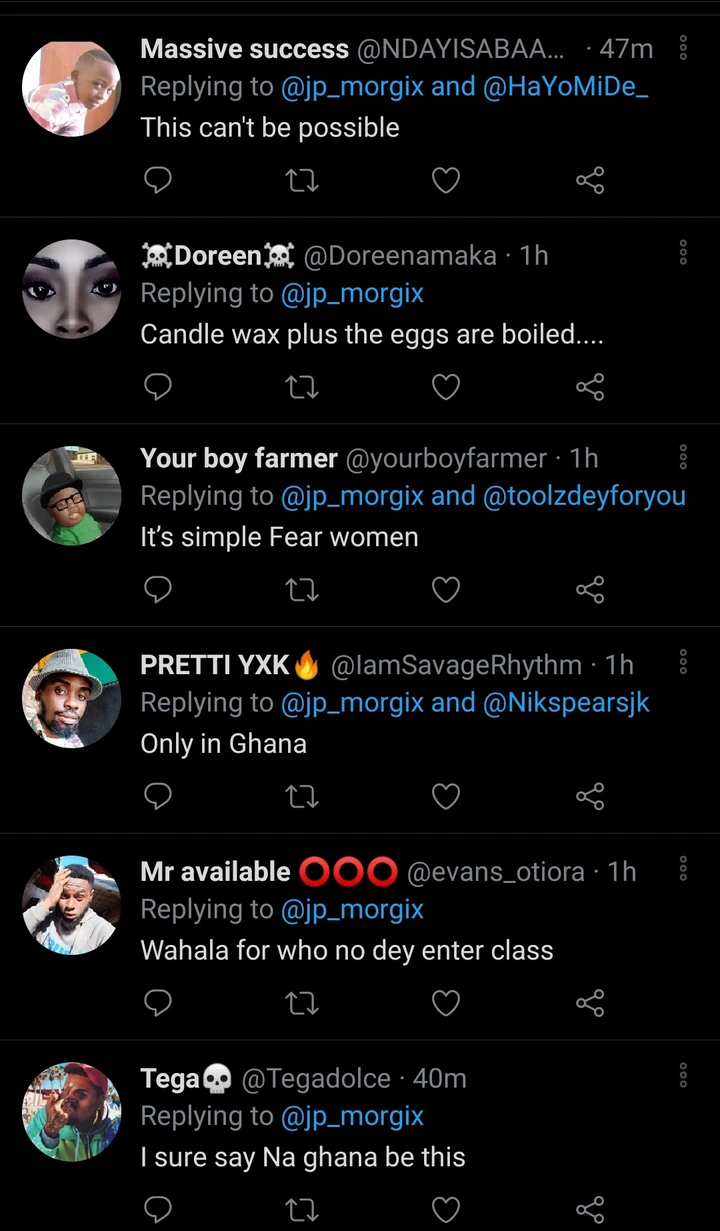The width and height of the screenshot is (720, 1231).
Task: Reply to Your boy farmer's tweet
Action: [x=158, y=590]
